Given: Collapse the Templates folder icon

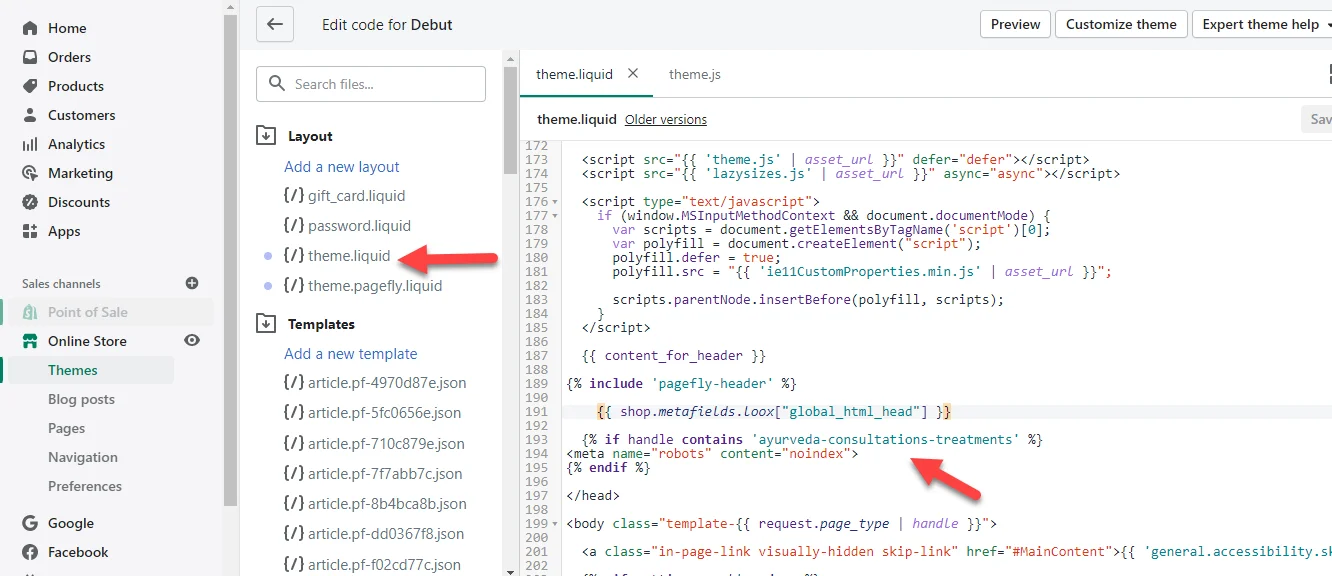Looking at the screenshot, I should pyautogui.click(x=266, y=323).
